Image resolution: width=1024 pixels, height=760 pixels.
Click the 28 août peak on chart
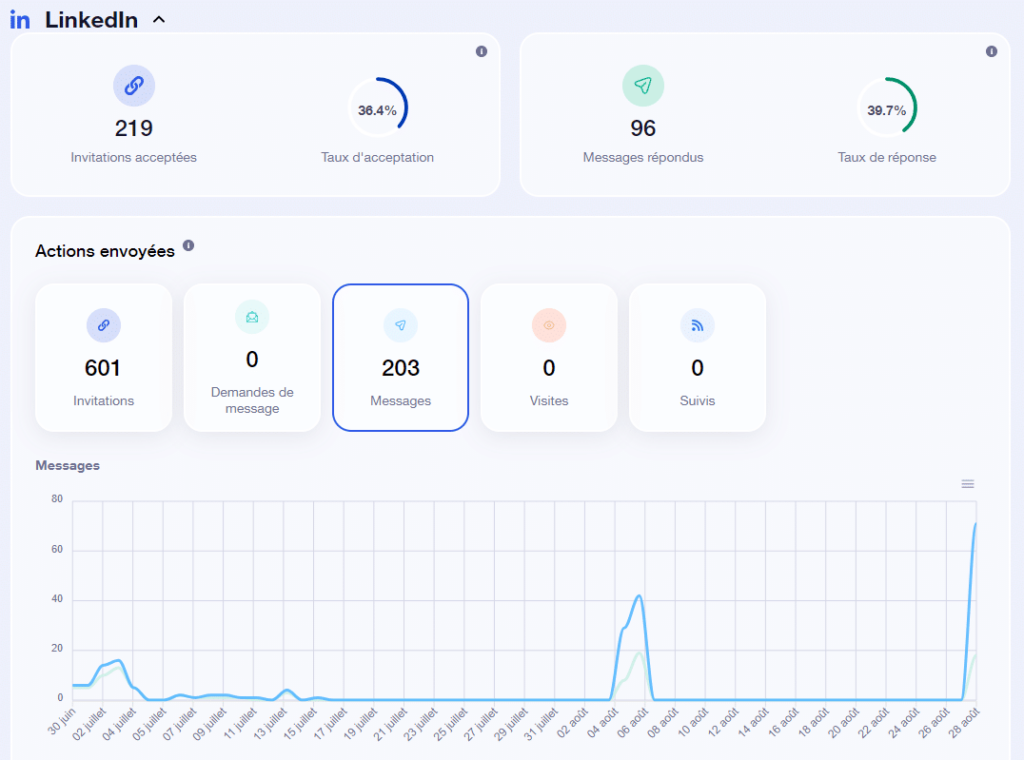click(x=975, y=524)
